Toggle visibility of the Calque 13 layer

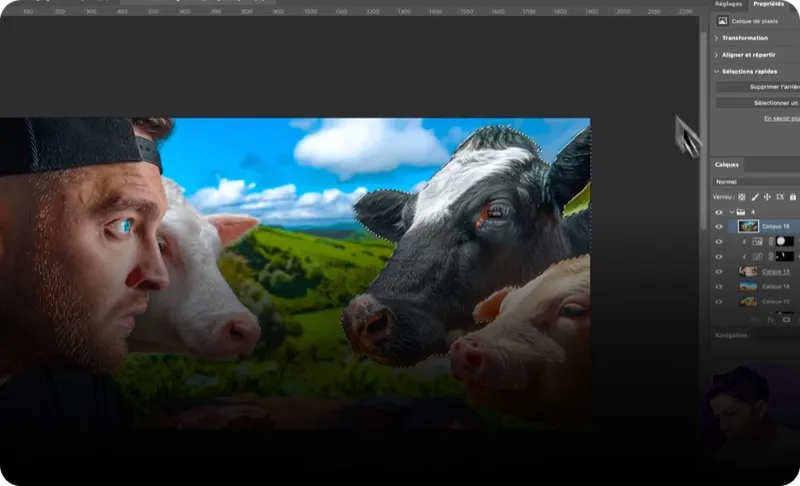[x=718, y=271]
